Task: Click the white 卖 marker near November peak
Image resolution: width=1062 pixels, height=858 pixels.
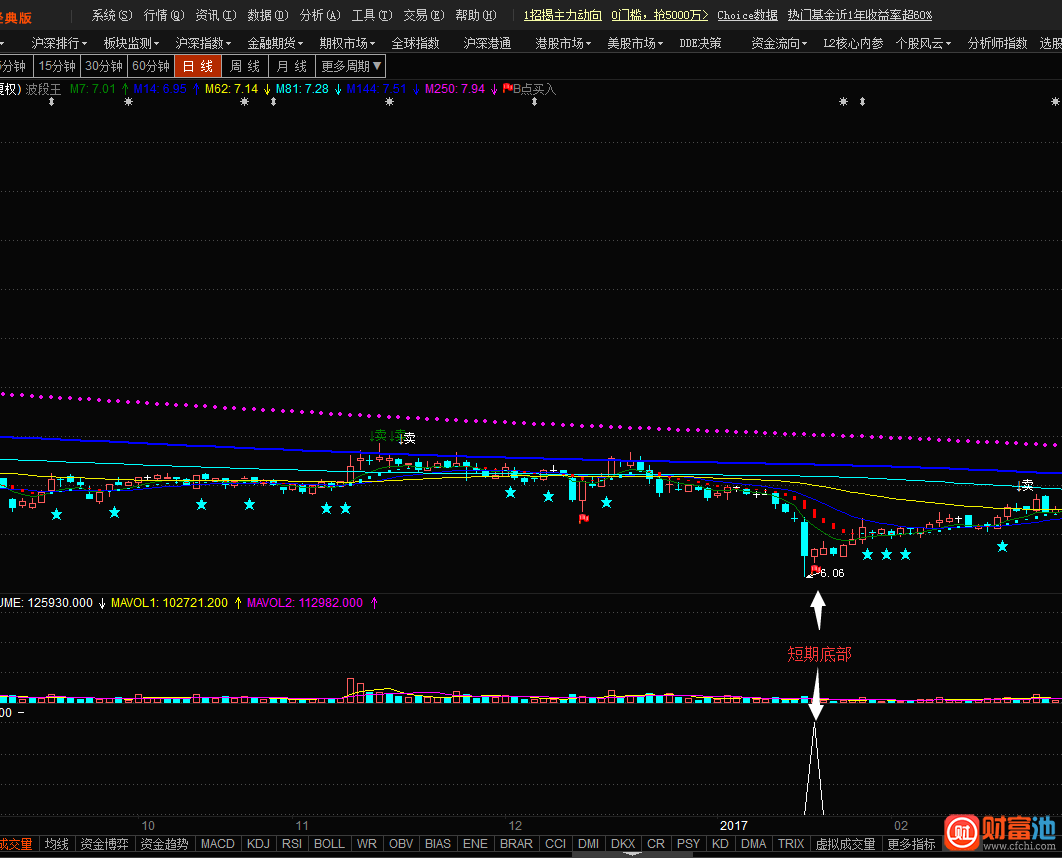Action: [408, 438]
